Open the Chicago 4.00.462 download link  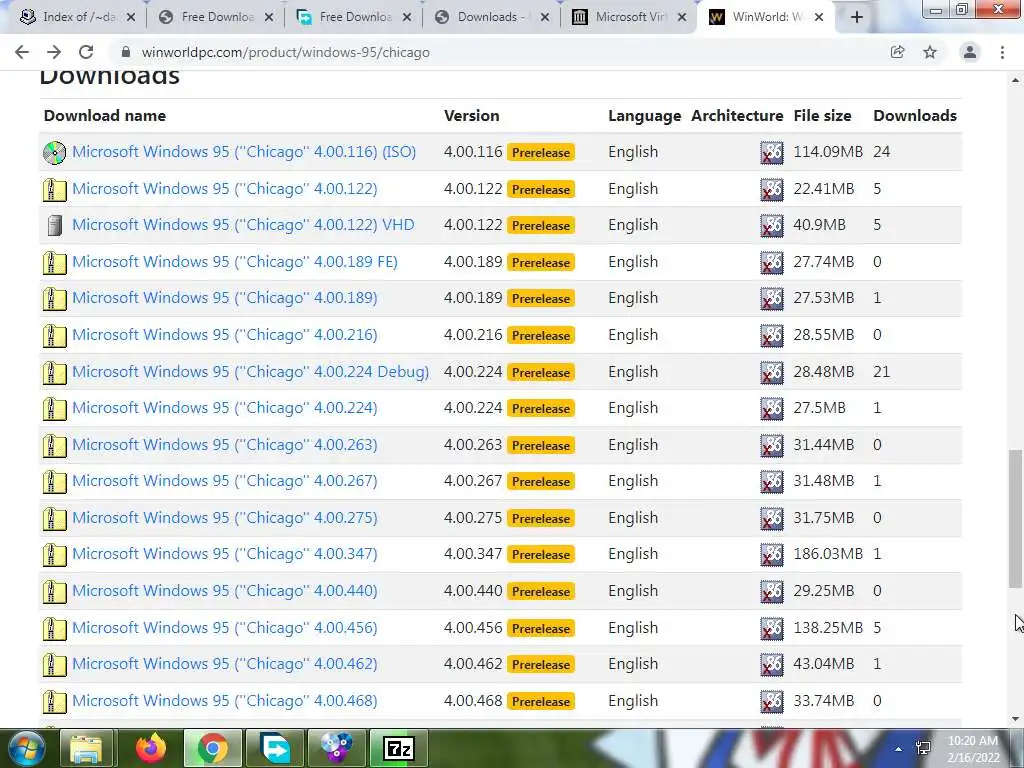pyautogui.click(x=225, y=664)
